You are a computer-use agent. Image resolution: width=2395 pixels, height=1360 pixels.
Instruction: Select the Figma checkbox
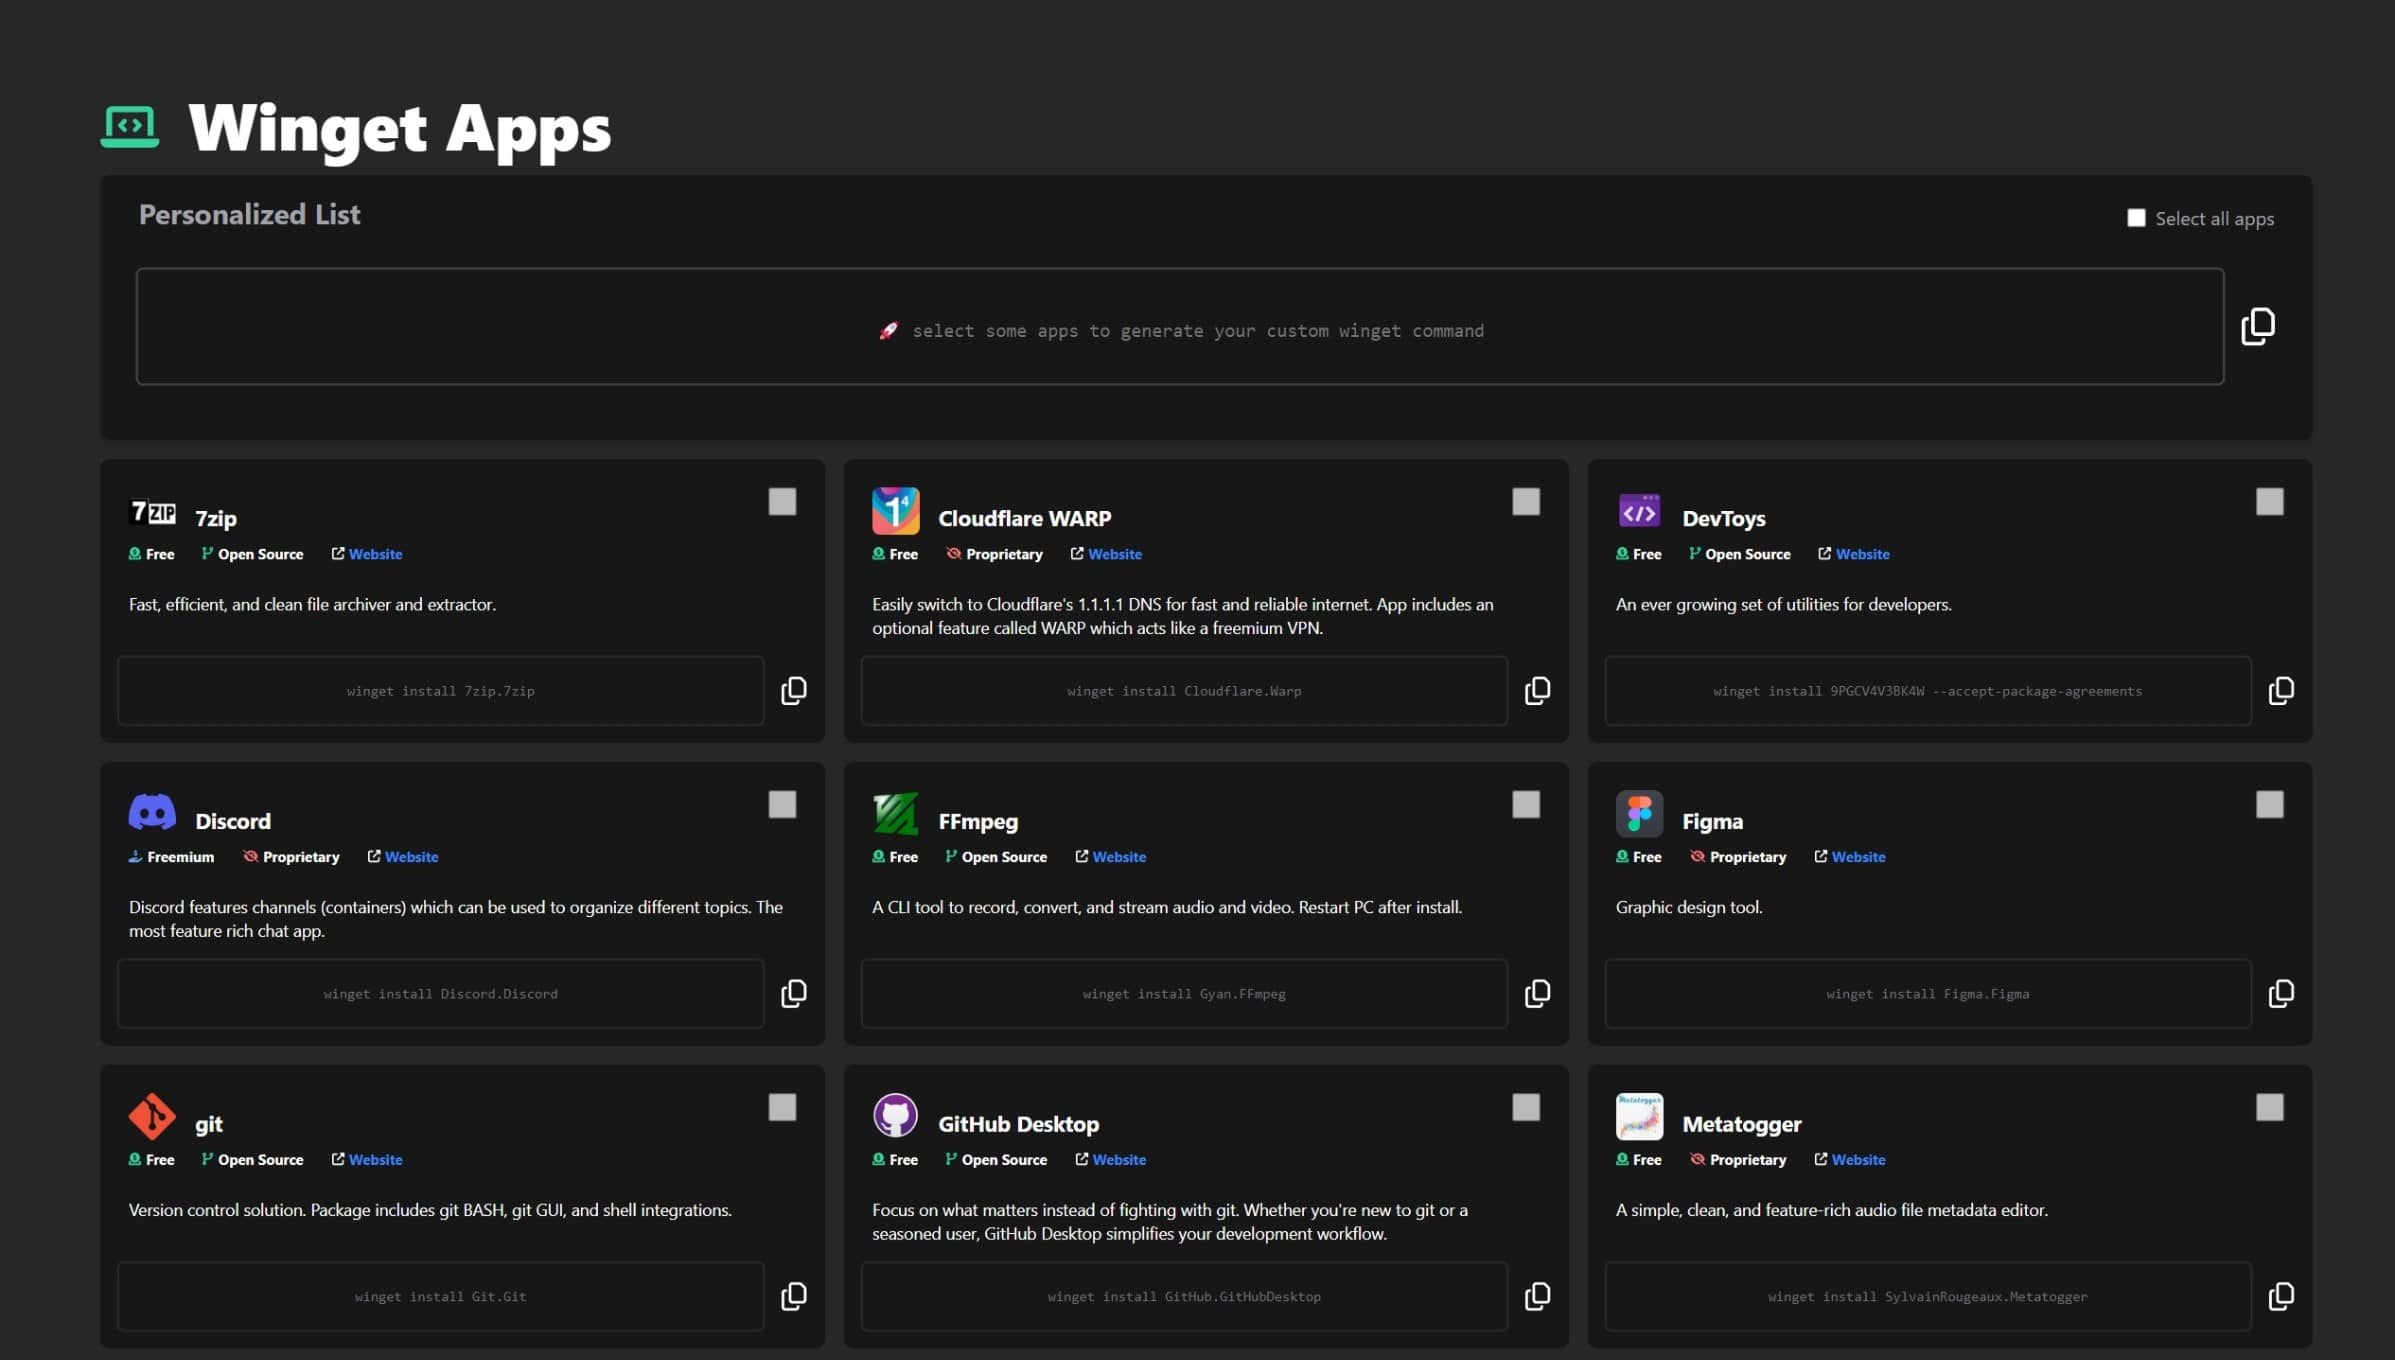2270,805
